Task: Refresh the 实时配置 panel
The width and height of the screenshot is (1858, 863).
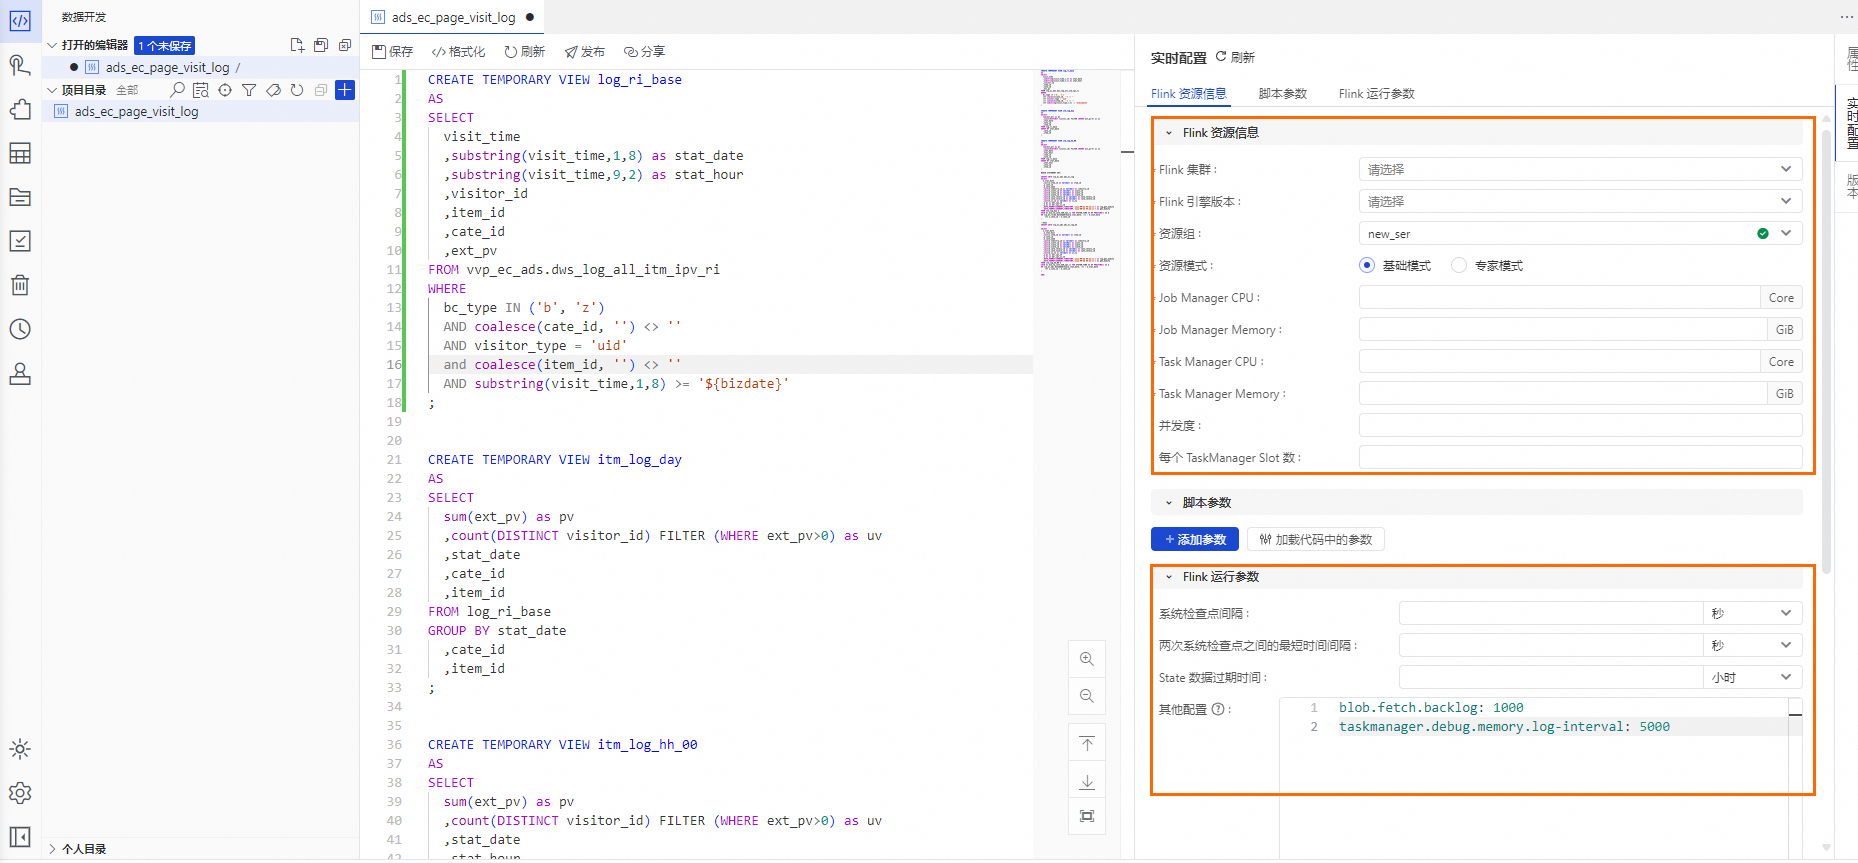Action: (x=1235, y=57)
